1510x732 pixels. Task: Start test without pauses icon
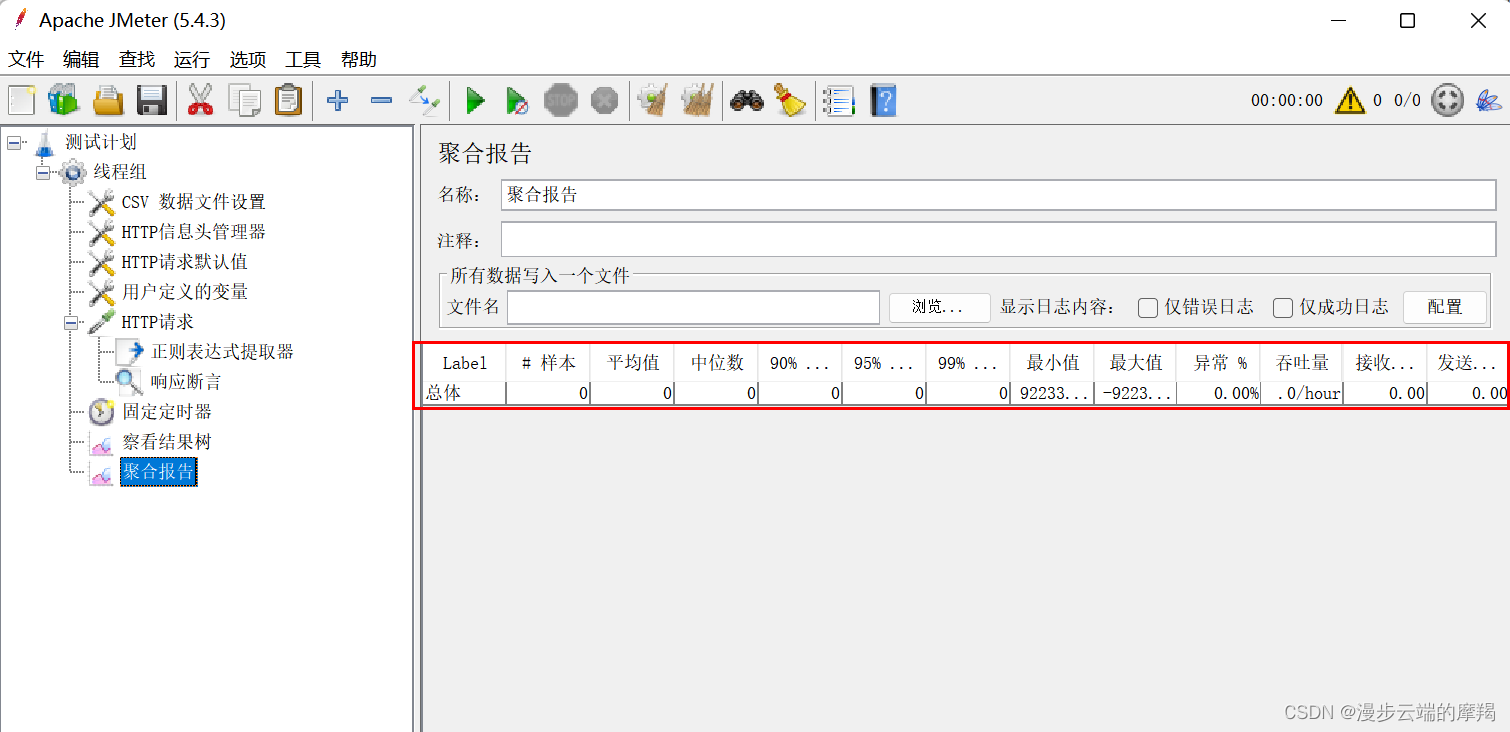tap(517, 100)
